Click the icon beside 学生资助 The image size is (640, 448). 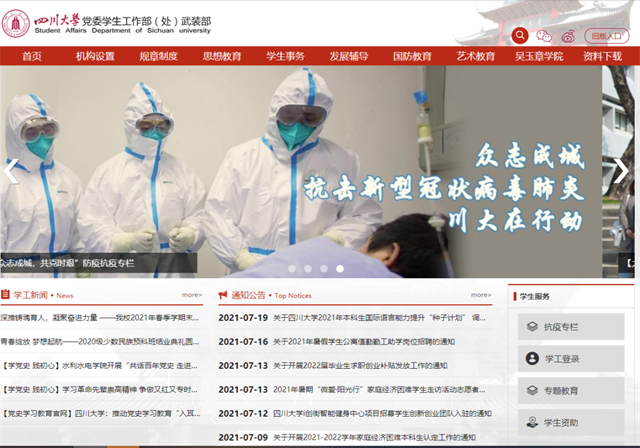pos(532,422)
